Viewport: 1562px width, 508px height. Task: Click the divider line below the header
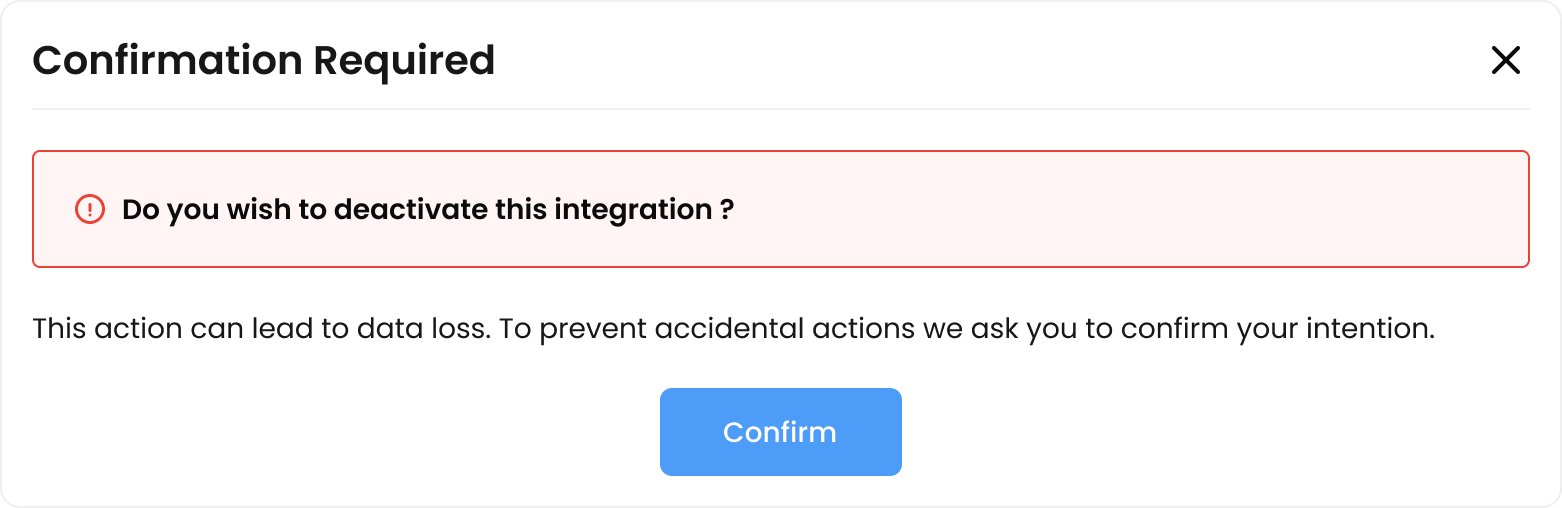coord(780,108)
